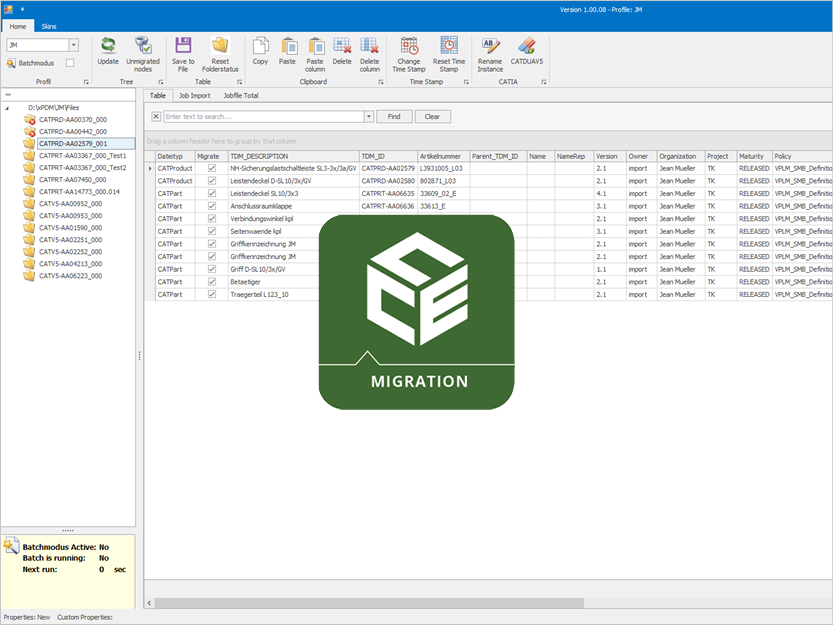Open Time Stamp group dialog launcher

tap(466, 82)
